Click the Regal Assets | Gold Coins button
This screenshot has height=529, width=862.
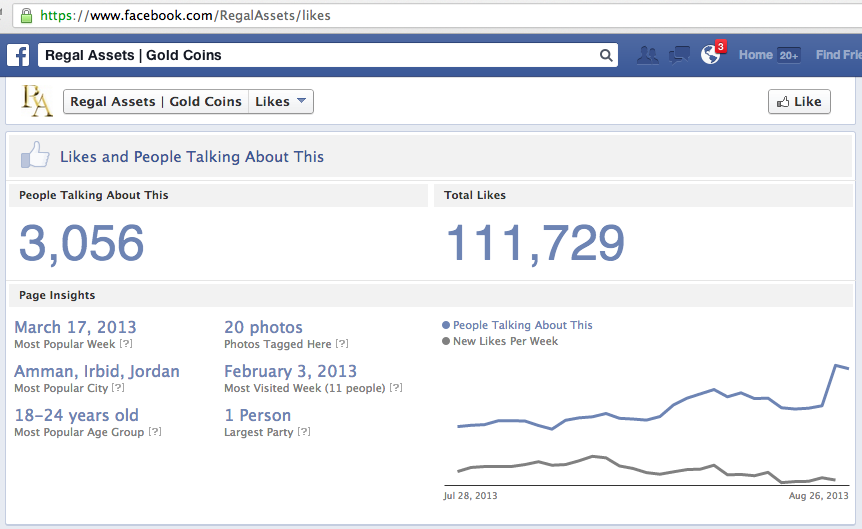(156, 102)
